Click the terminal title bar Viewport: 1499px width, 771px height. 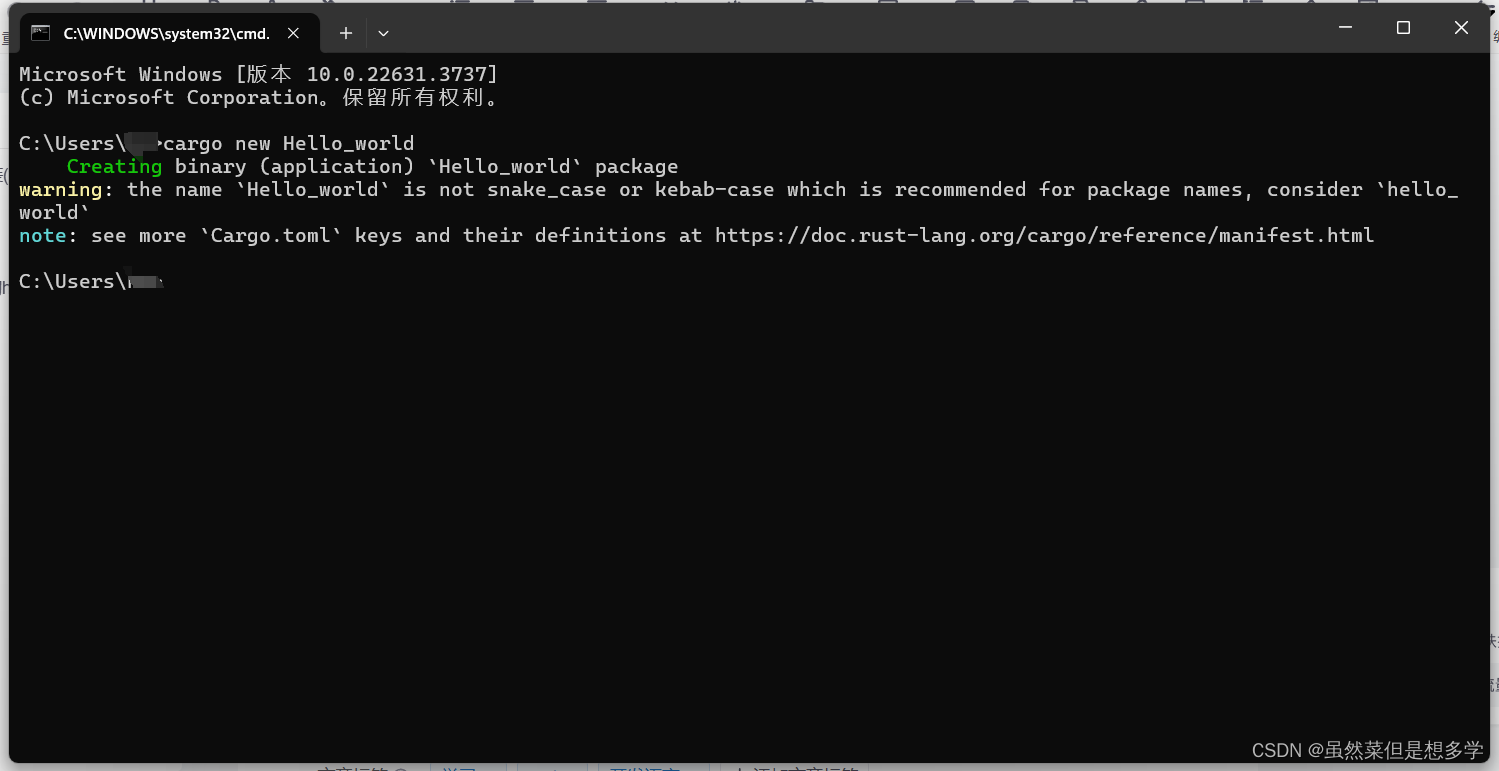[800, 28]
